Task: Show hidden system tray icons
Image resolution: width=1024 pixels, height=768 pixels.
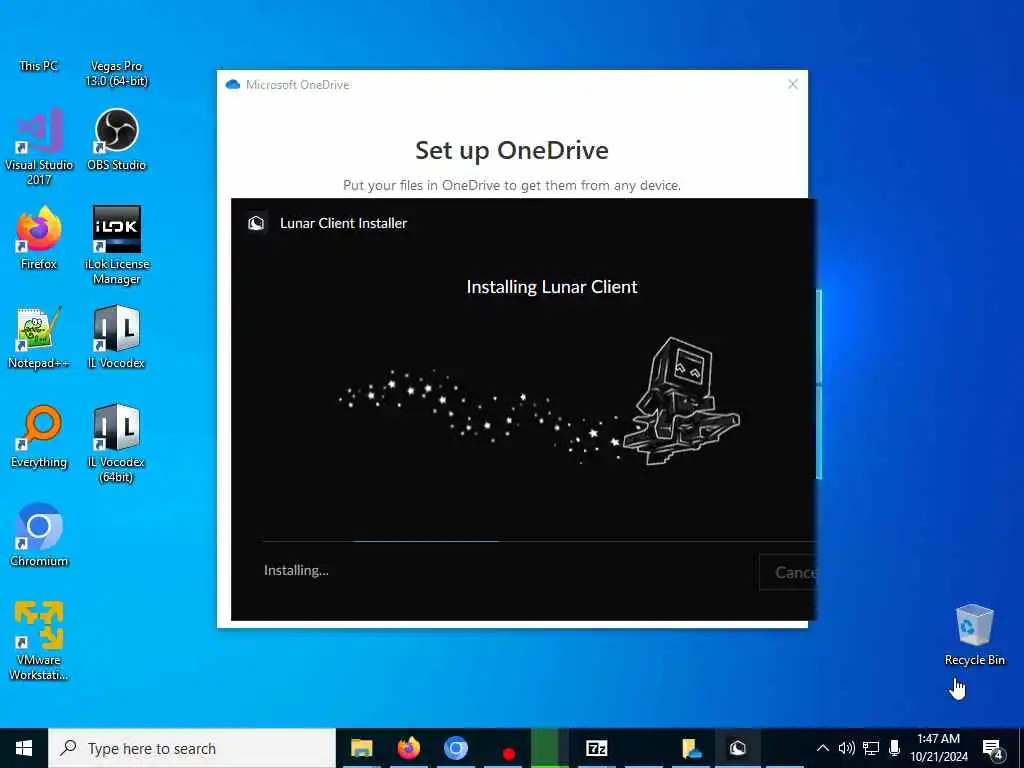Action: [823, 748]
